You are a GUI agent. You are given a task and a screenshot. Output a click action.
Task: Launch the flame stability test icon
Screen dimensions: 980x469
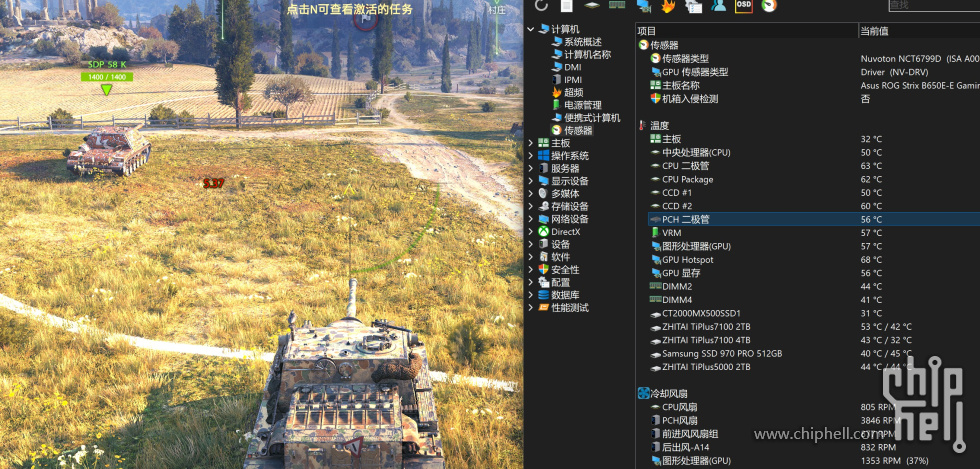point(668,6)
